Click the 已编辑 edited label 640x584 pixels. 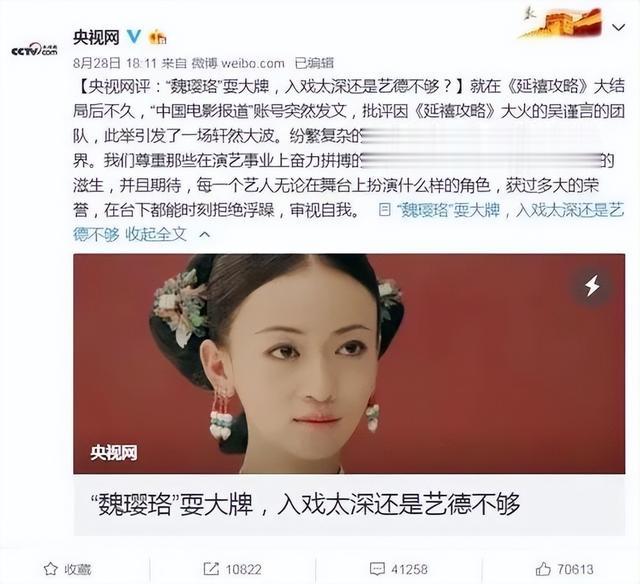(314, 63)
